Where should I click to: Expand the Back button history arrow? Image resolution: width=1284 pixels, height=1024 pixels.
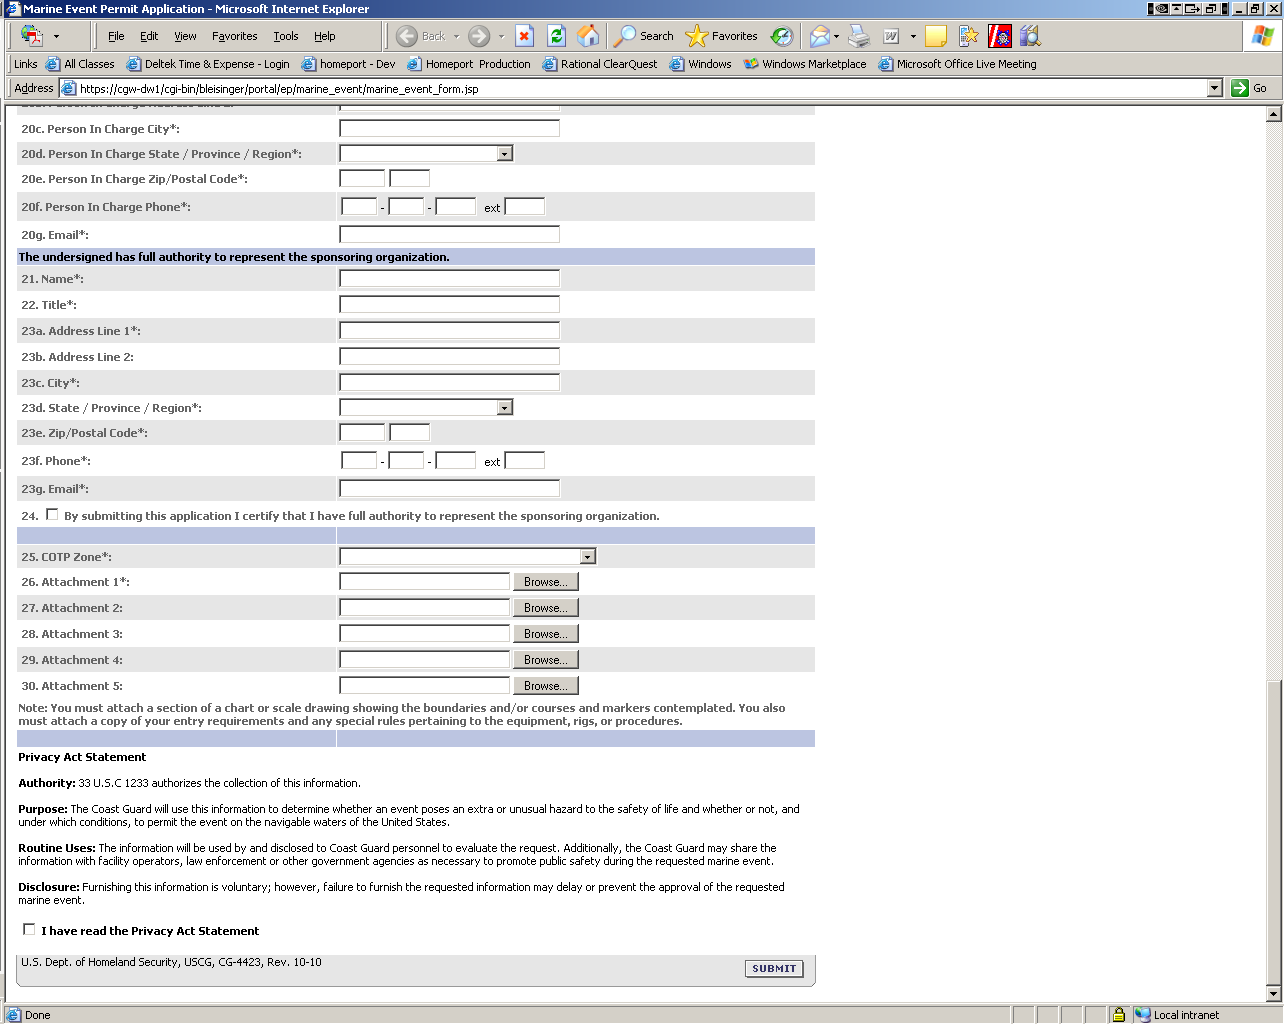click(457, 36)
